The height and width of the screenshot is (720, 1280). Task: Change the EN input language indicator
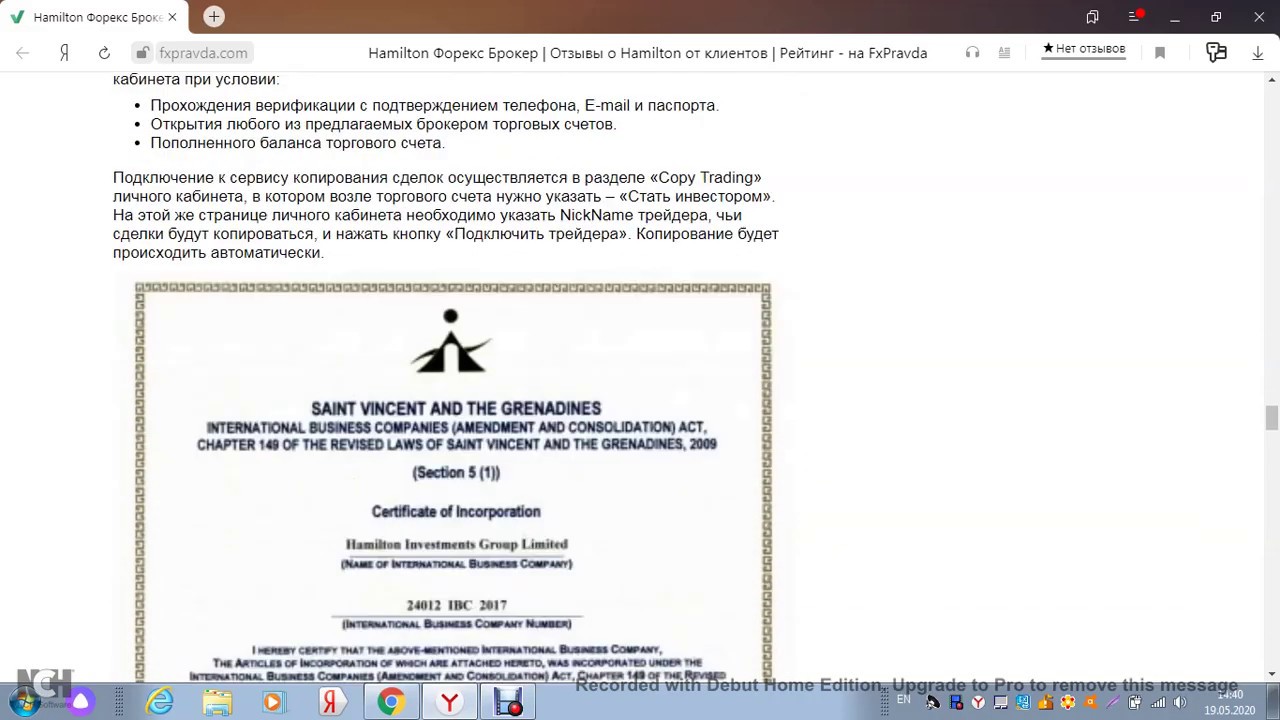click(904, 701)
